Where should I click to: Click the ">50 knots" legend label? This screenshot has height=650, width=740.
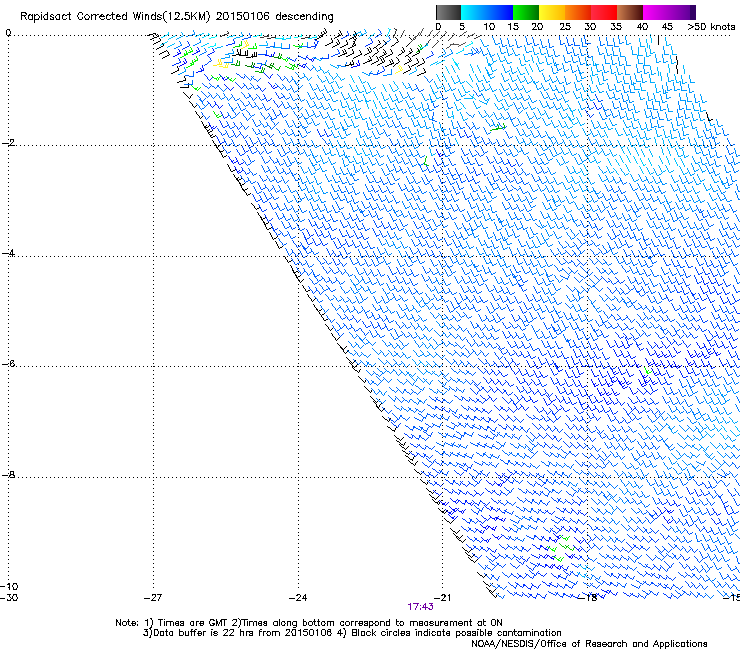(711, 27)
